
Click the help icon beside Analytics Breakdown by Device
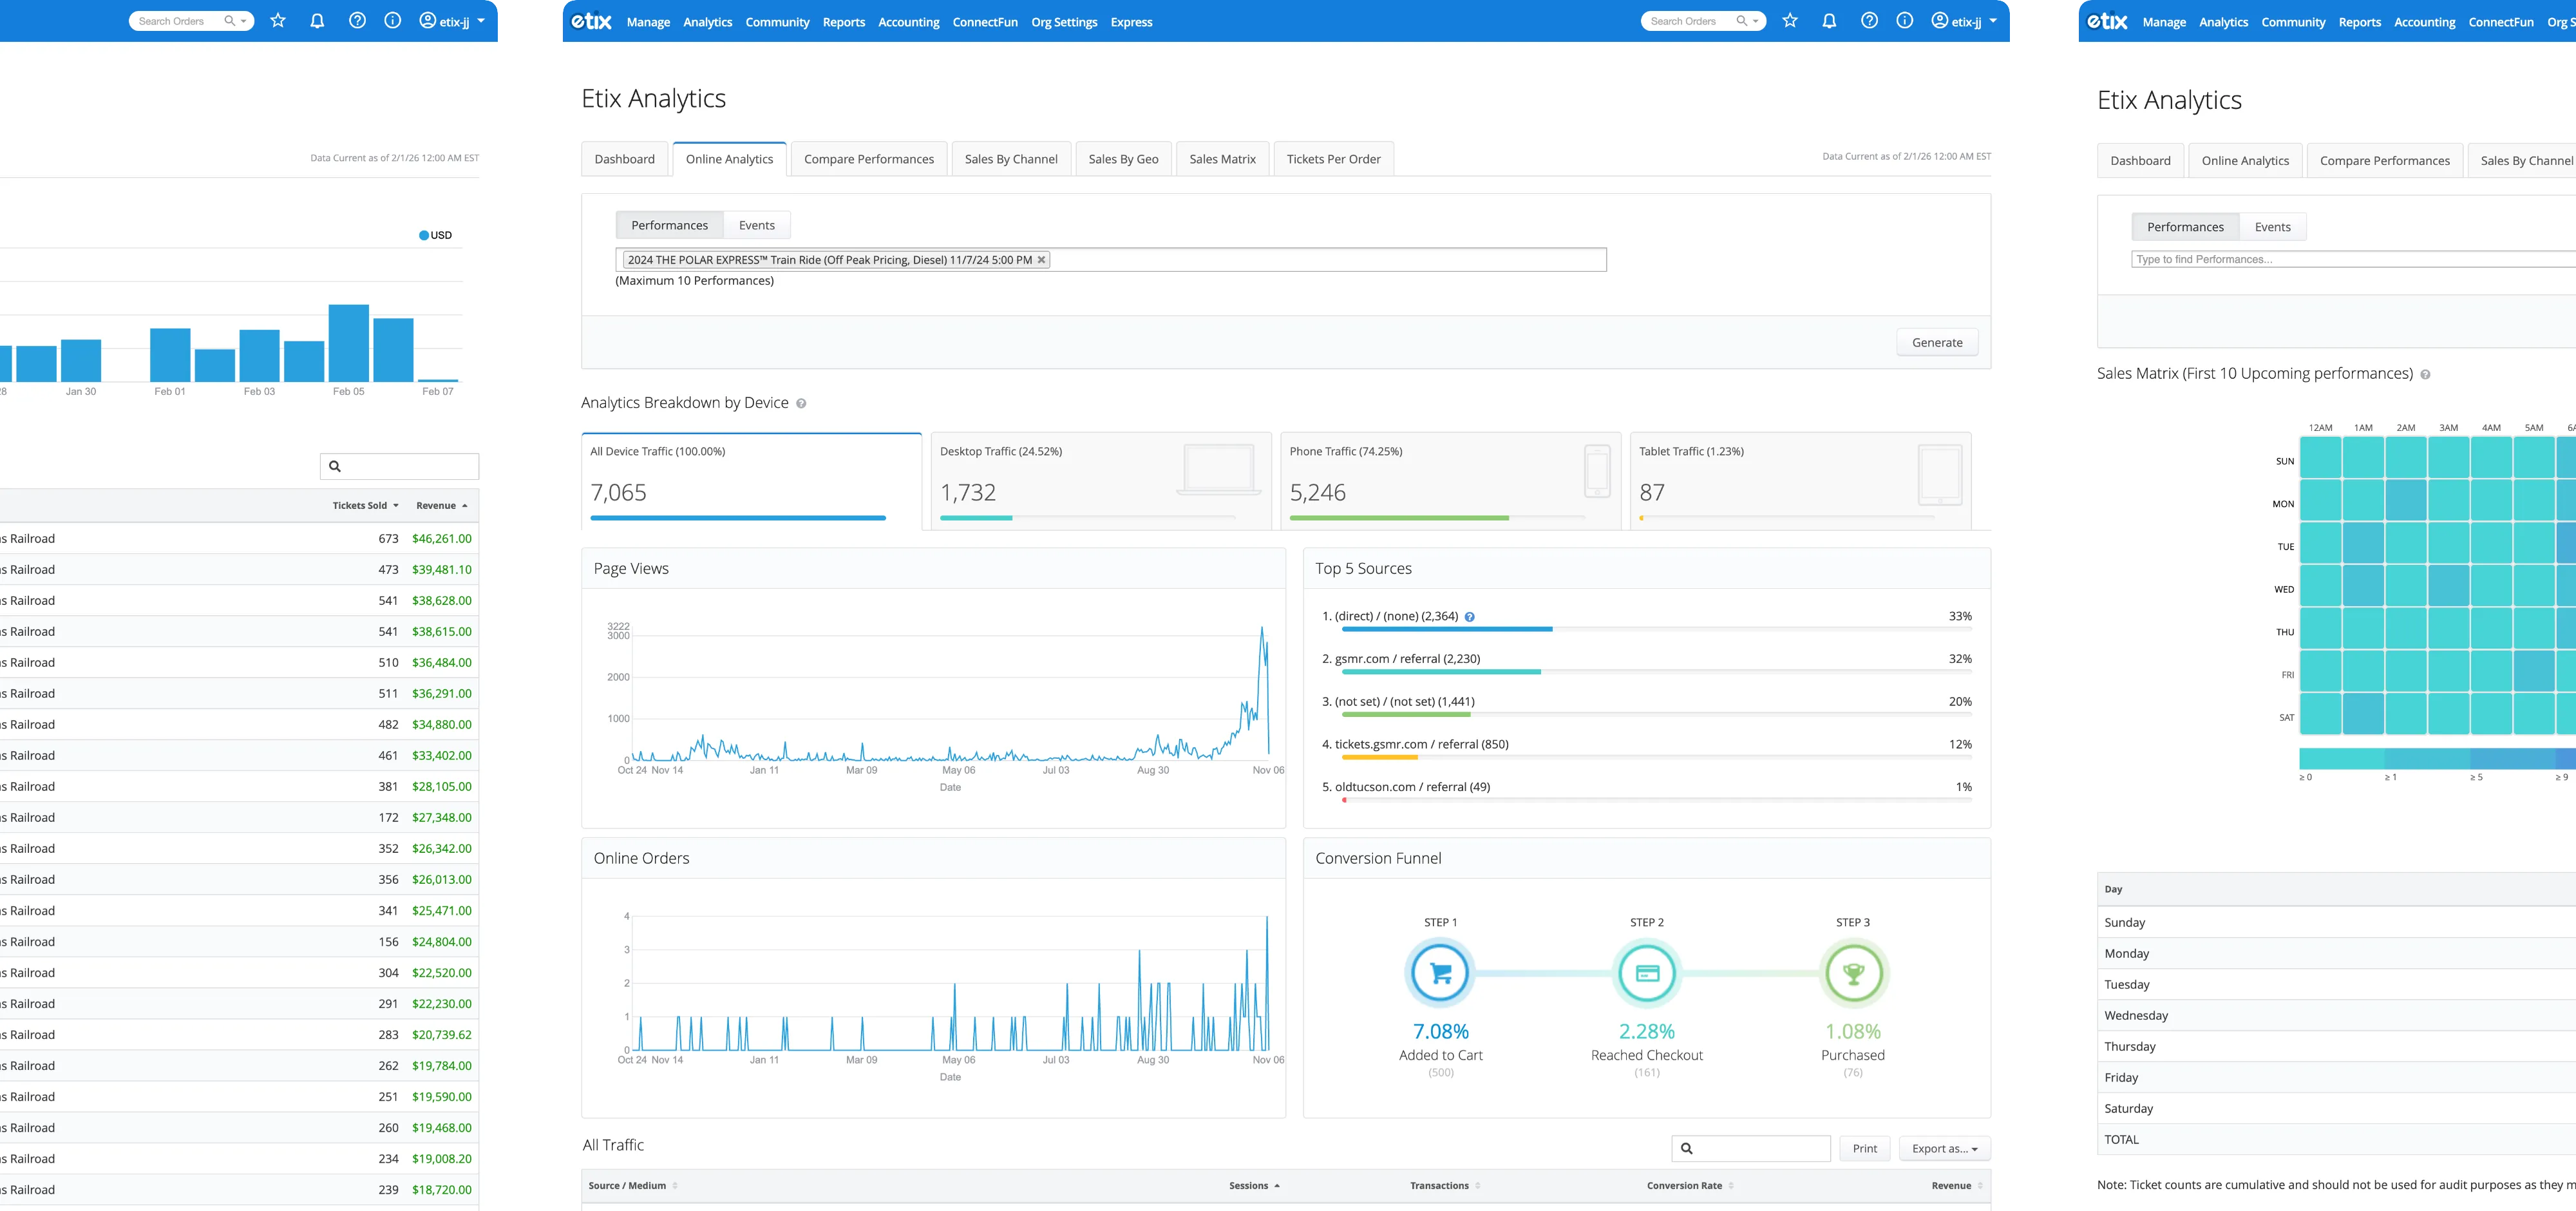point(801,403)
